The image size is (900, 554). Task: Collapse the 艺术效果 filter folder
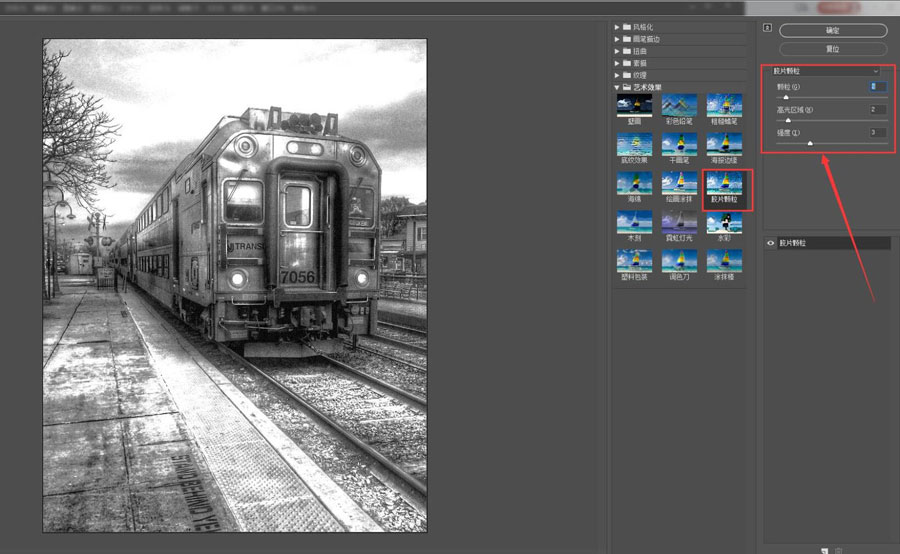click(617, 87)
